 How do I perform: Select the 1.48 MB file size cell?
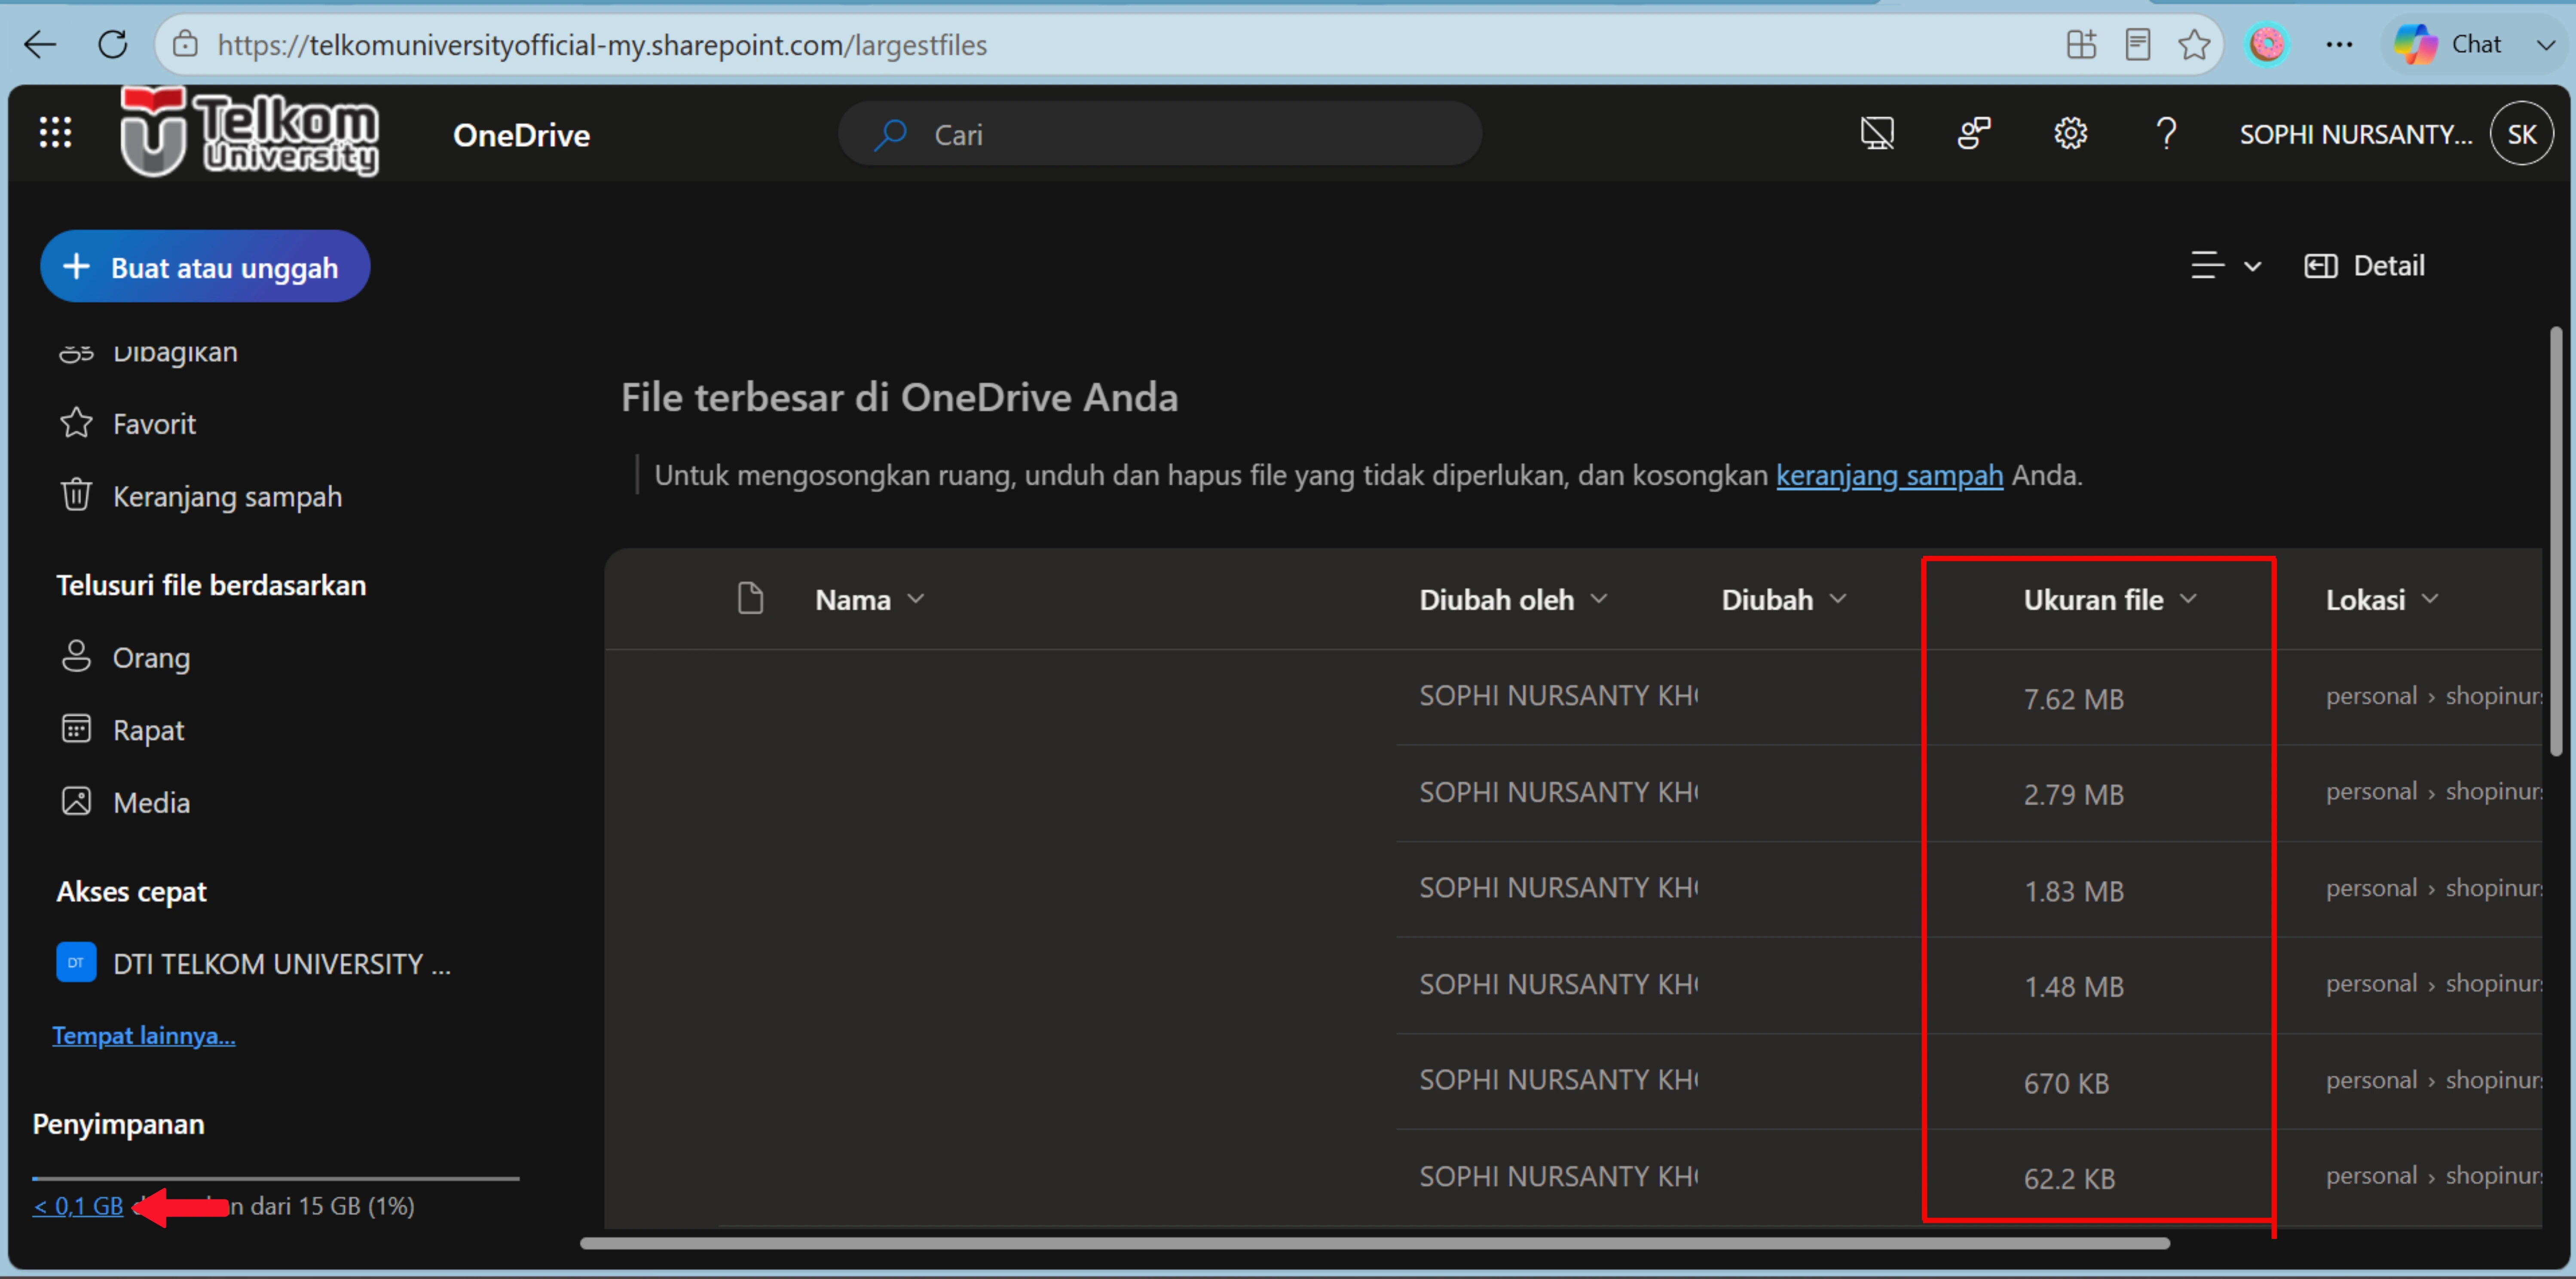coord(2073,987)
